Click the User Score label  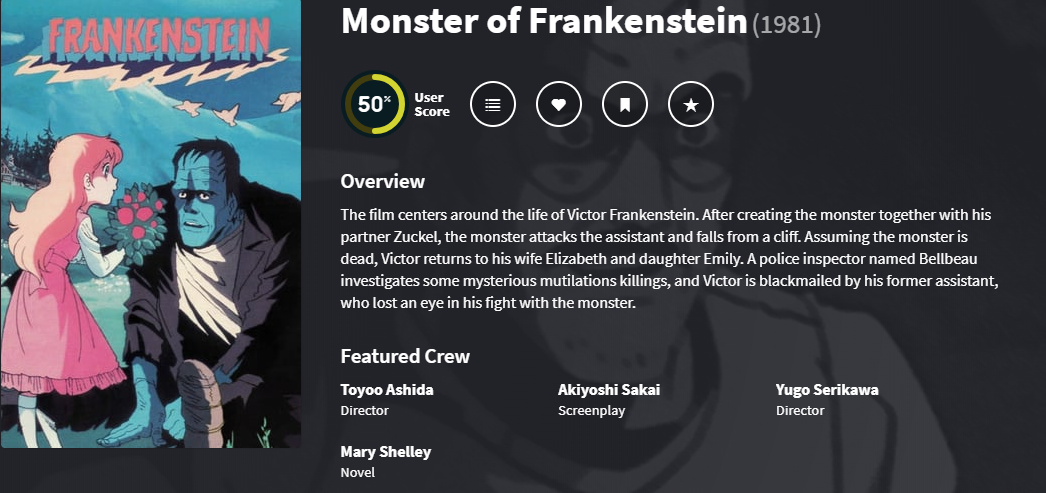tap(432, 105)
